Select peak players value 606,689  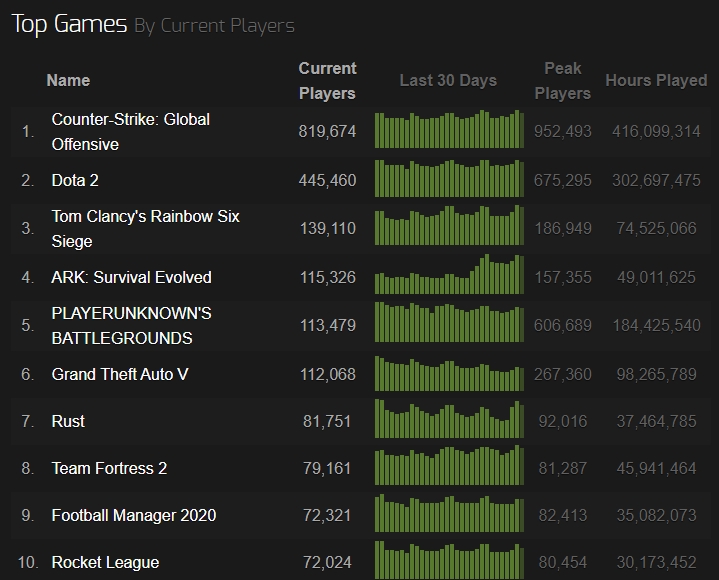pyautogui.click(x=563, y=326)
